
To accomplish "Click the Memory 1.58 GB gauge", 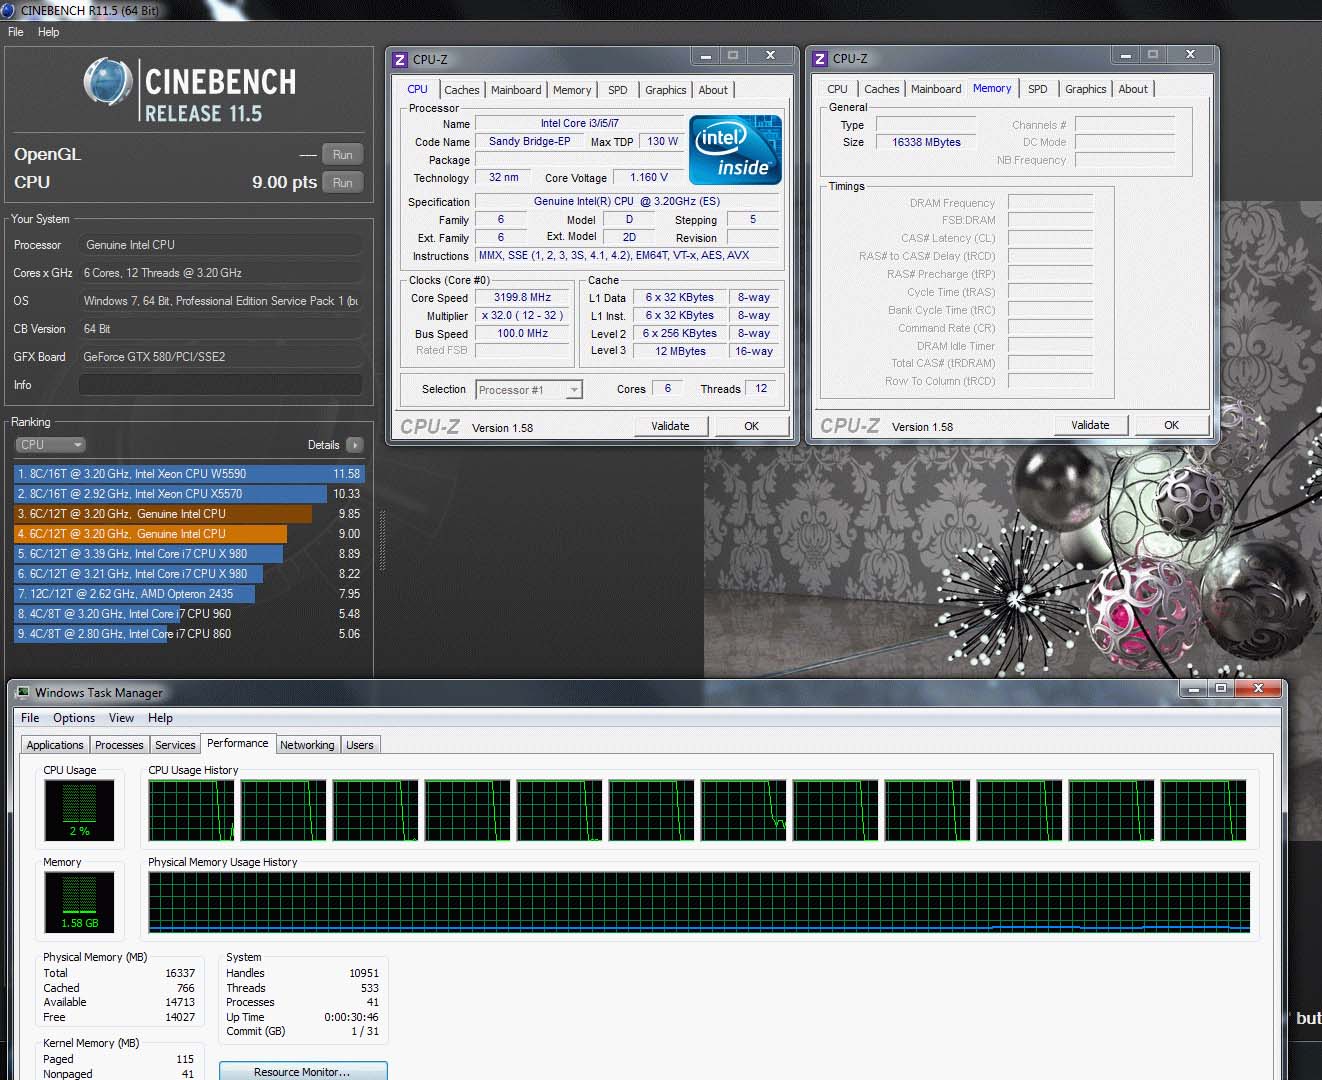I will pyautogui.click(x=79, y=901).
